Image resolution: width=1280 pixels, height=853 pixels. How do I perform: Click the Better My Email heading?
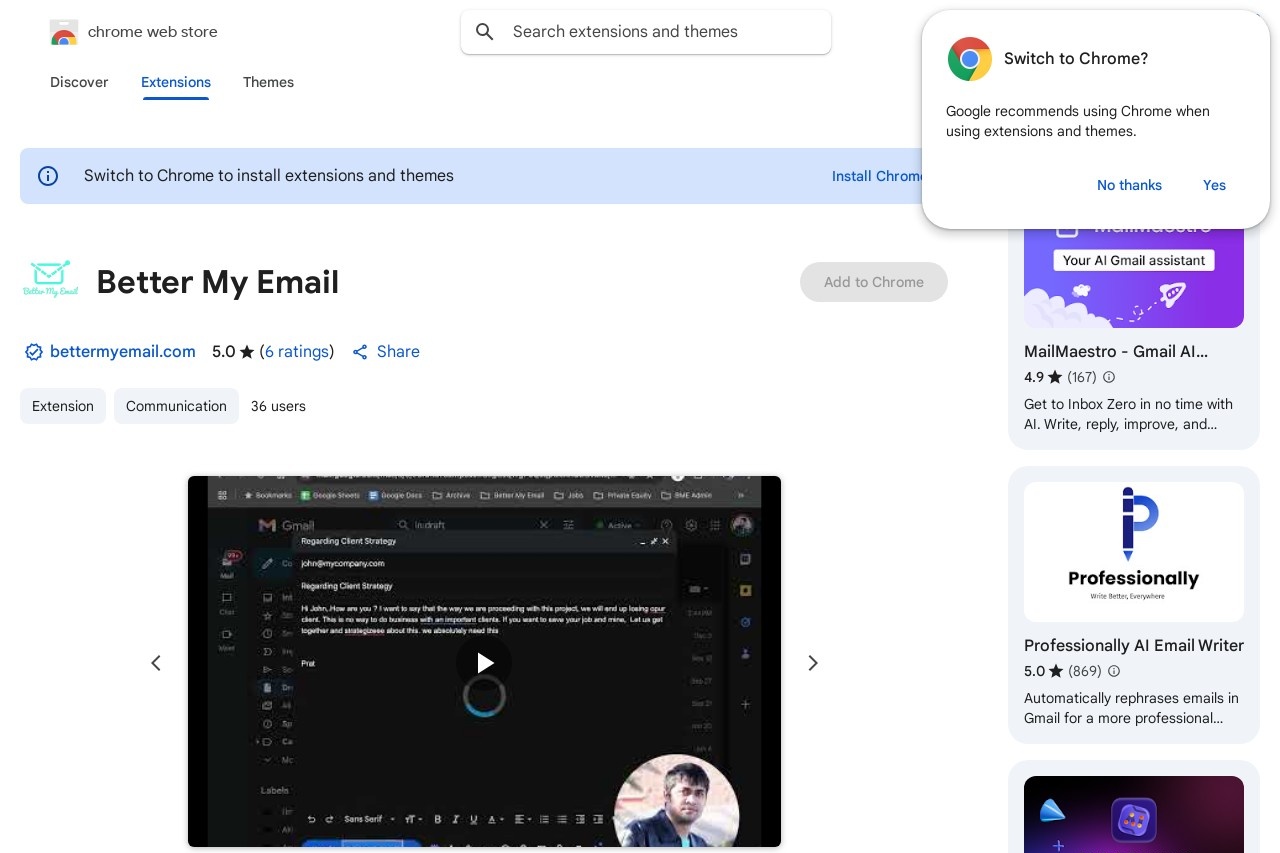tap(218, 282)
